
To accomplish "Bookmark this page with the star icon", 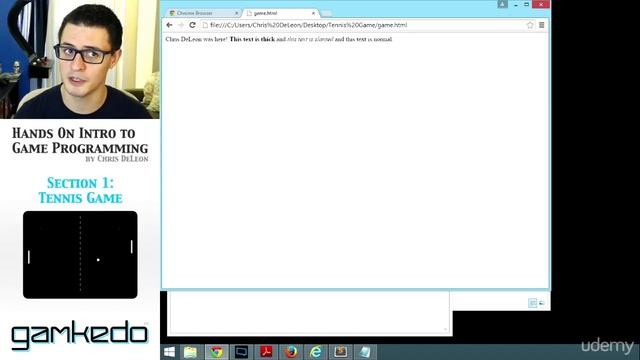I will [x=530, y=25].
